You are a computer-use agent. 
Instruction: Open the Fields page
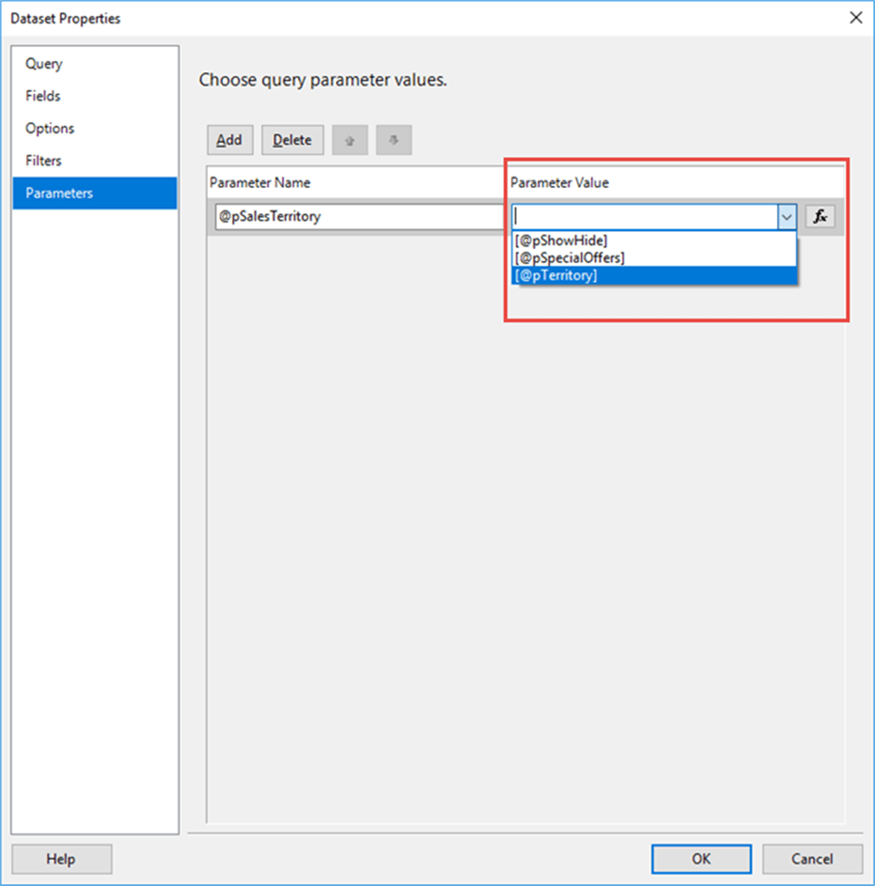pyautogui.click(x=43, y=96)
